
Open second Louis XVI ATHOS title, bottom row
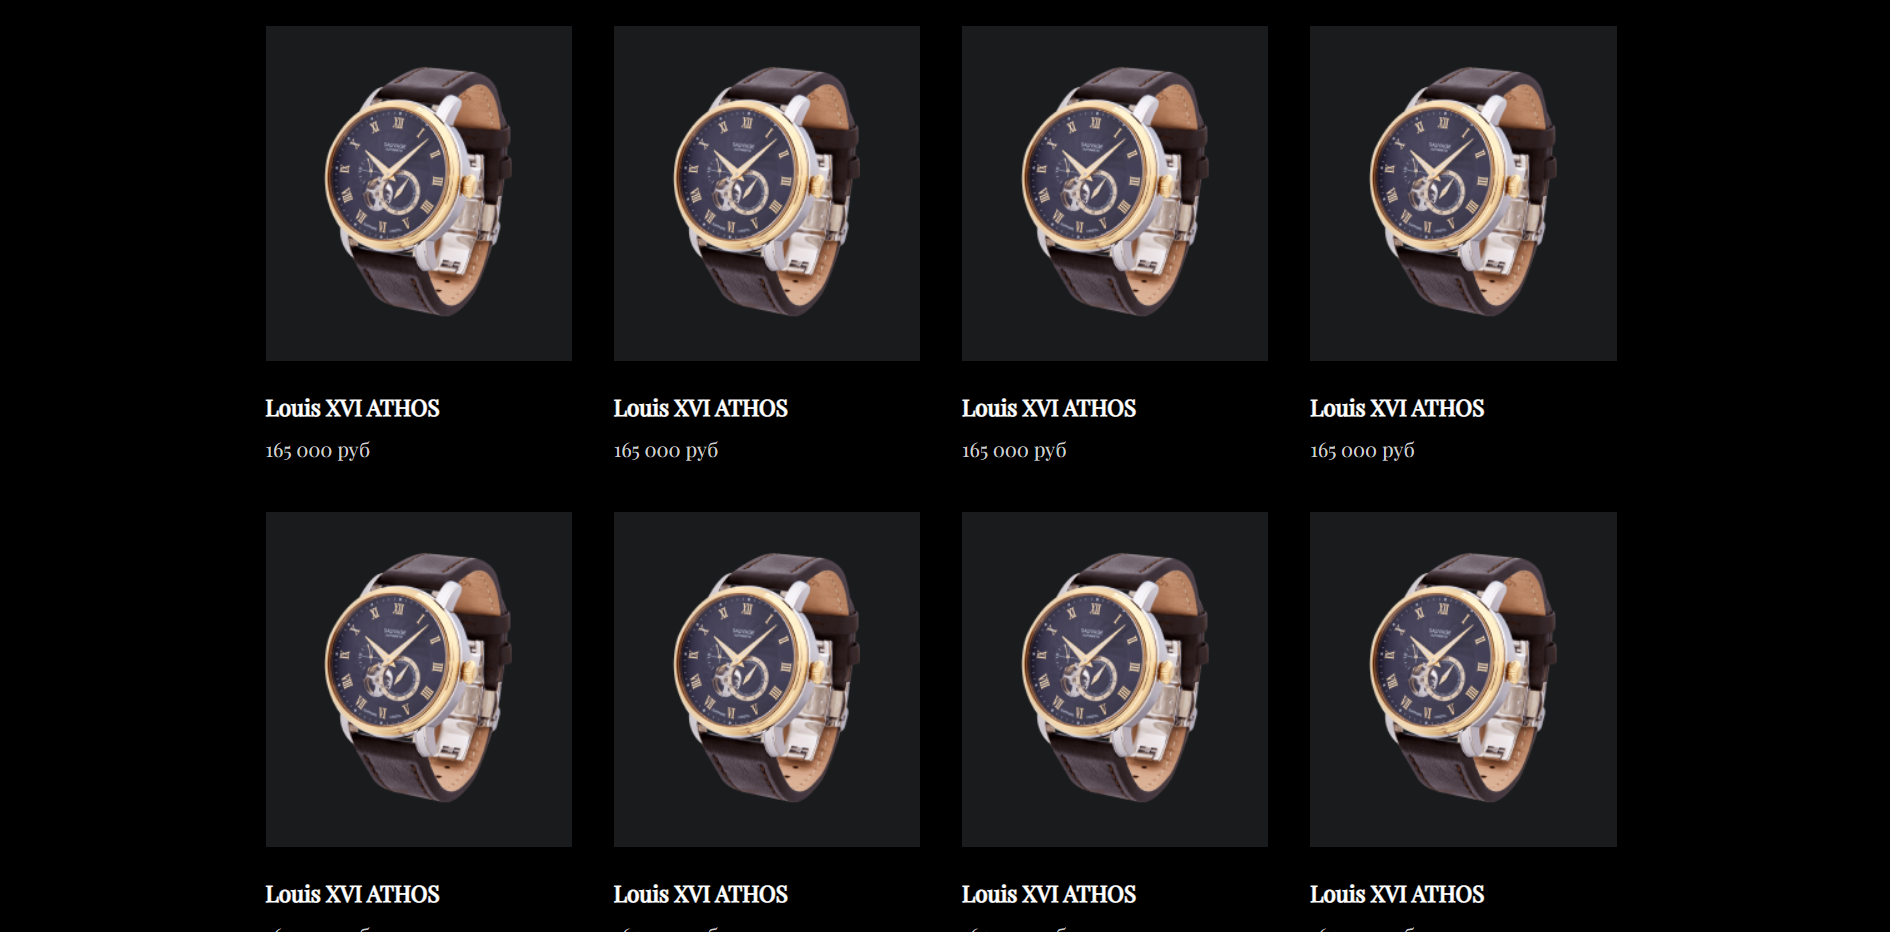(700, 894)
